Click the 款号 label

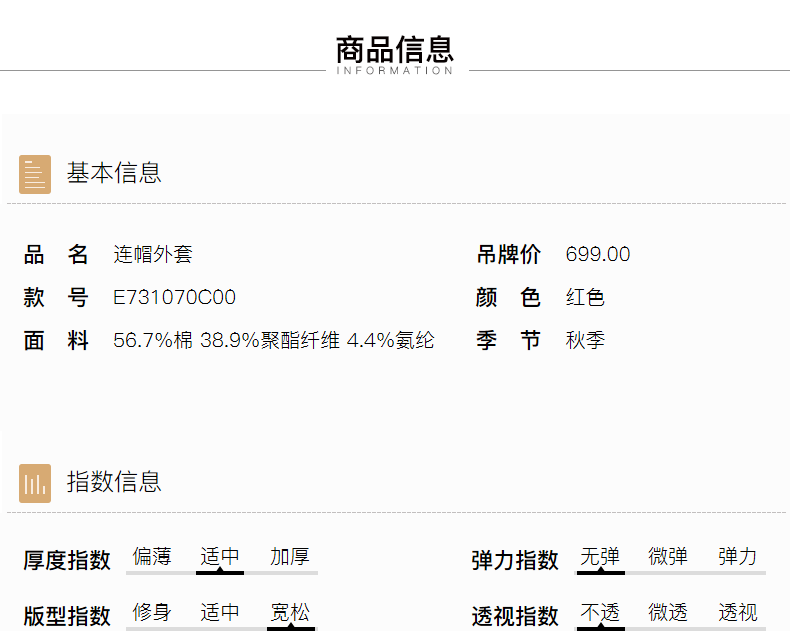point(56,297)
